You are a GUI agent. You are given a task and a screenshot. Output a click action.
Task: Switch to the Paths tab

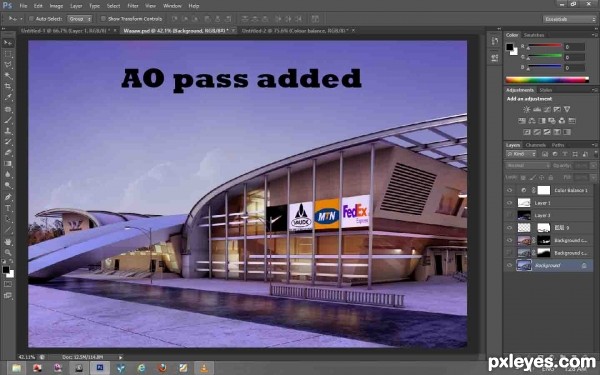coord(558,145)
